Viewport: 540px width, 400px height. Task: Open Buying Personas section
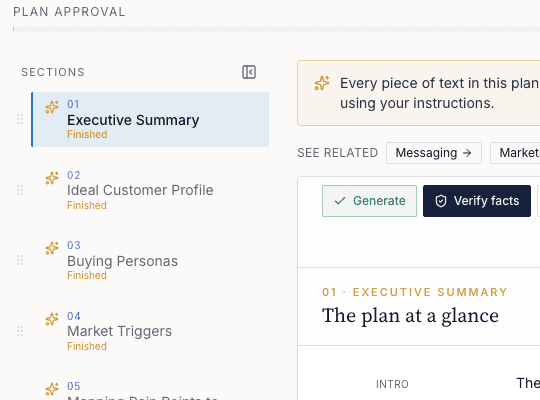coord(150,260)
